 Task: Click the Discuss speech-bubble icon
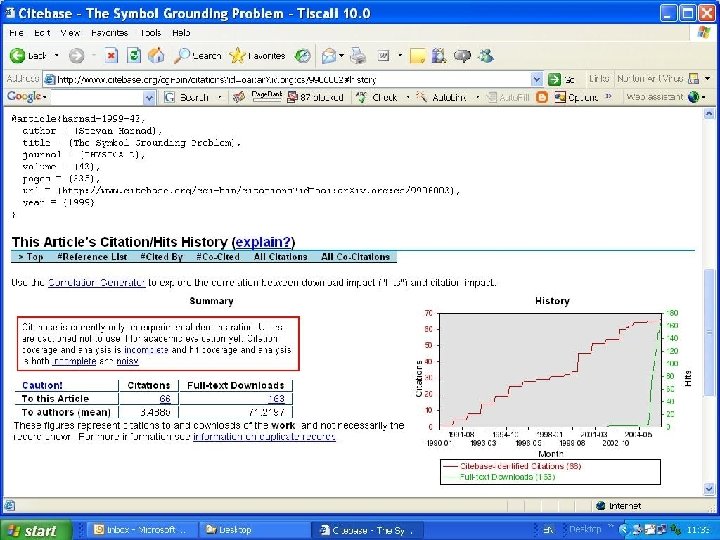point(462,56)
